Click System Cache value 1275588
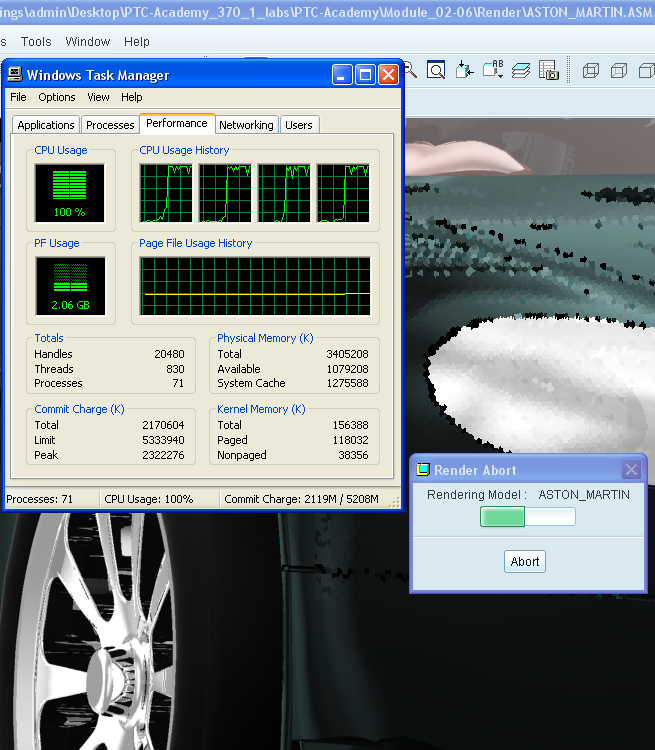Image resolution: width=655 pixels, height=750 pixels. (x=347, y=383)
